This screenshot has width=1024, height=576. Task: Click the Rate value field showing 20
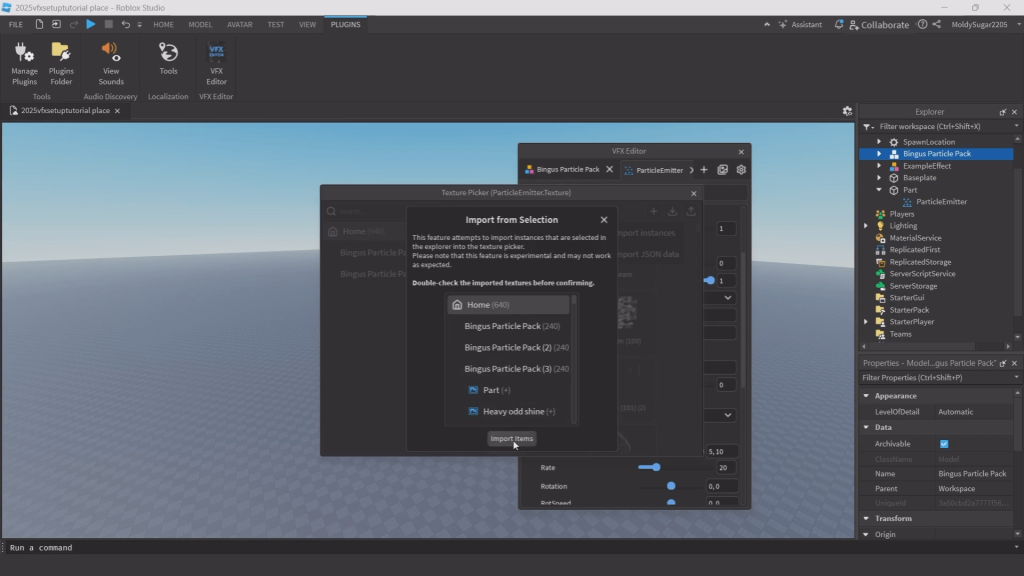pos(725,468)
